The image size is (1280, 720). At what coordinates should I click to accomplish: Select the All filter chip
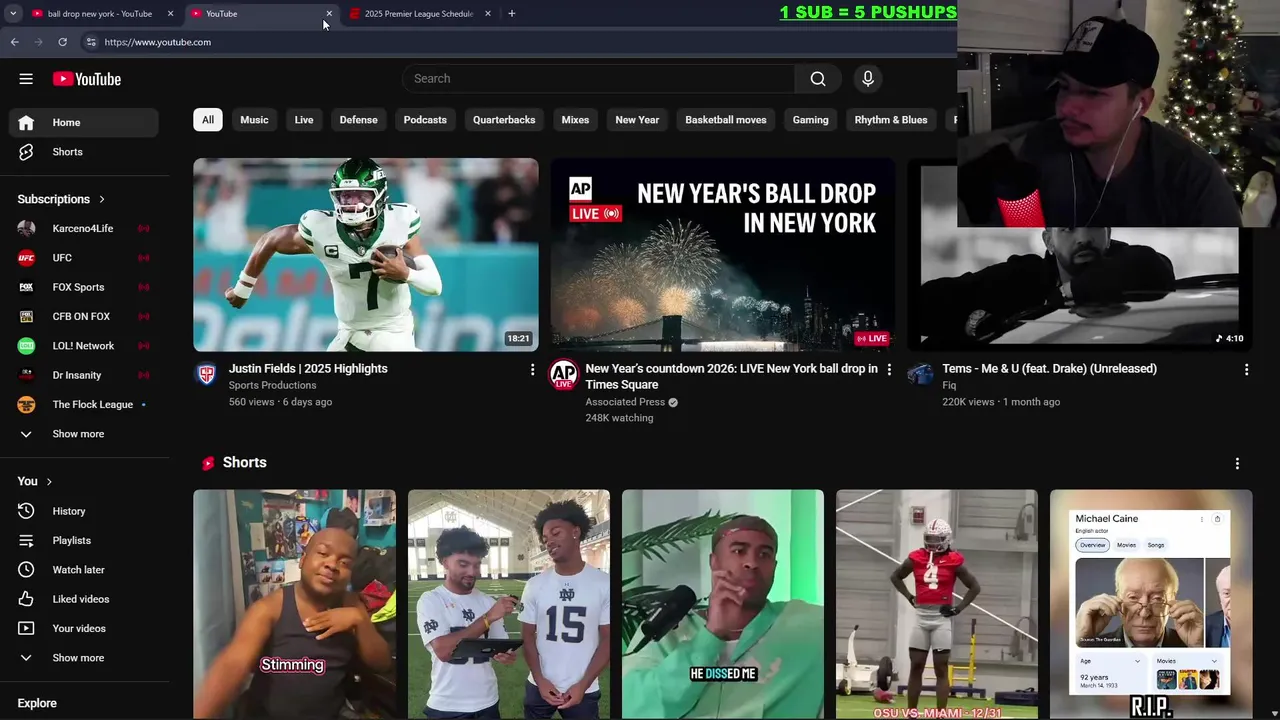(208, 120)
